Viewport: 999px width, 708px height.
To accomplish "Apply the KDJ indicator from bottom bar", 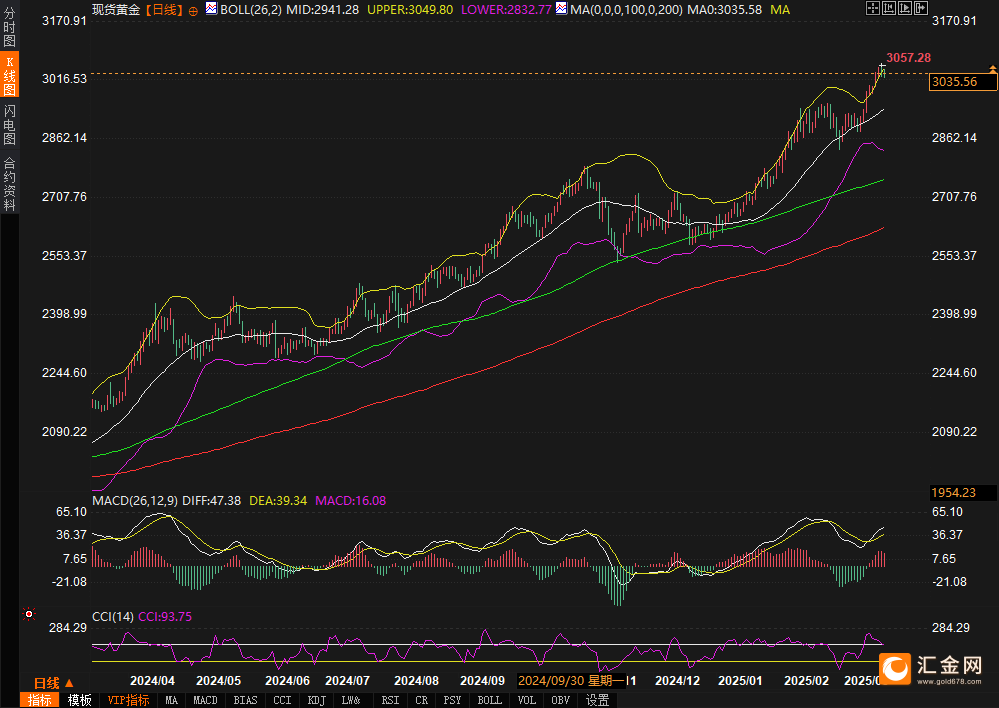I will point(317,700).
